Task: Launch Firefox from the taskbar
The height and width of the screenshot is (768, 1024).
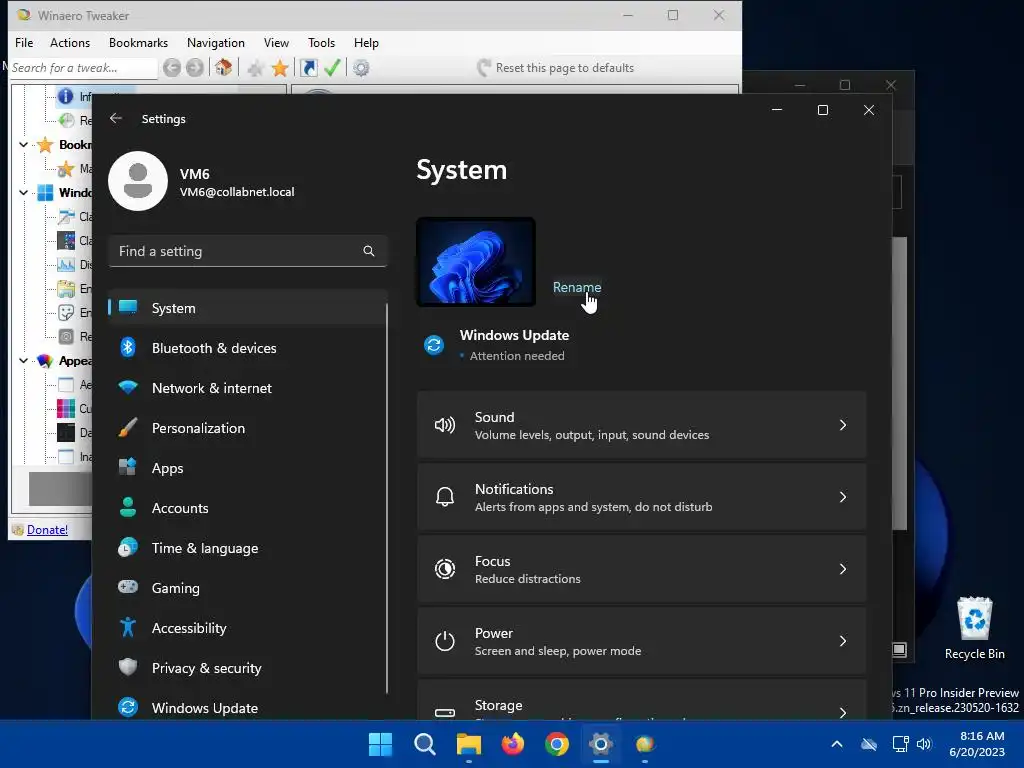Action: (513, 744)
